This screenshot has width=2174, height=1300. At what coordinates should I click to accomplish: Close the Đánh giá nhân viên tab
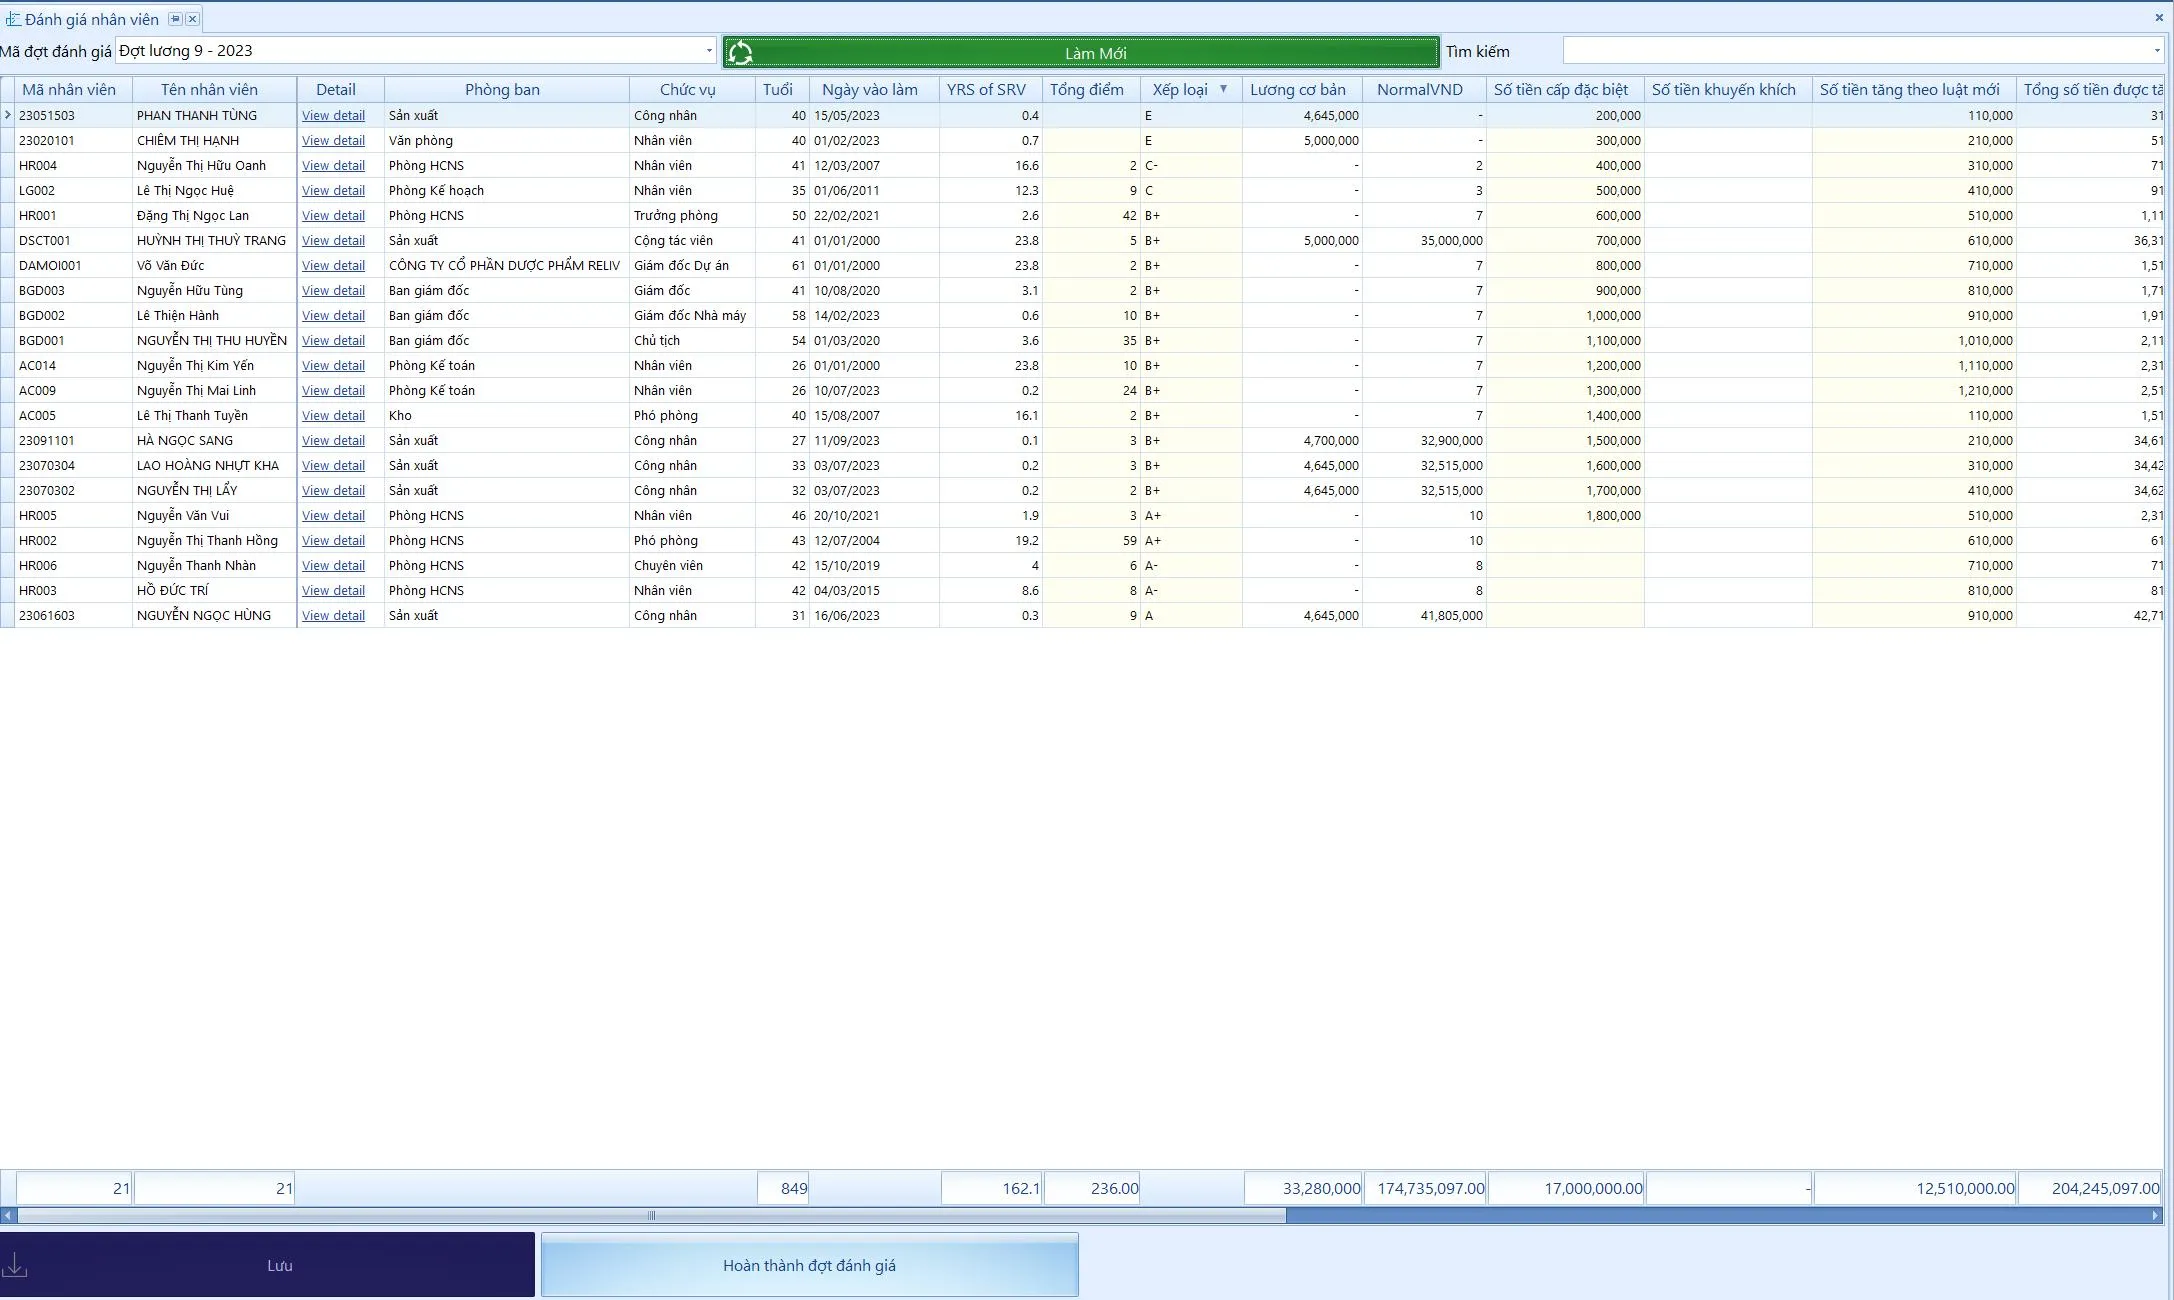click(x=192, y=19)
